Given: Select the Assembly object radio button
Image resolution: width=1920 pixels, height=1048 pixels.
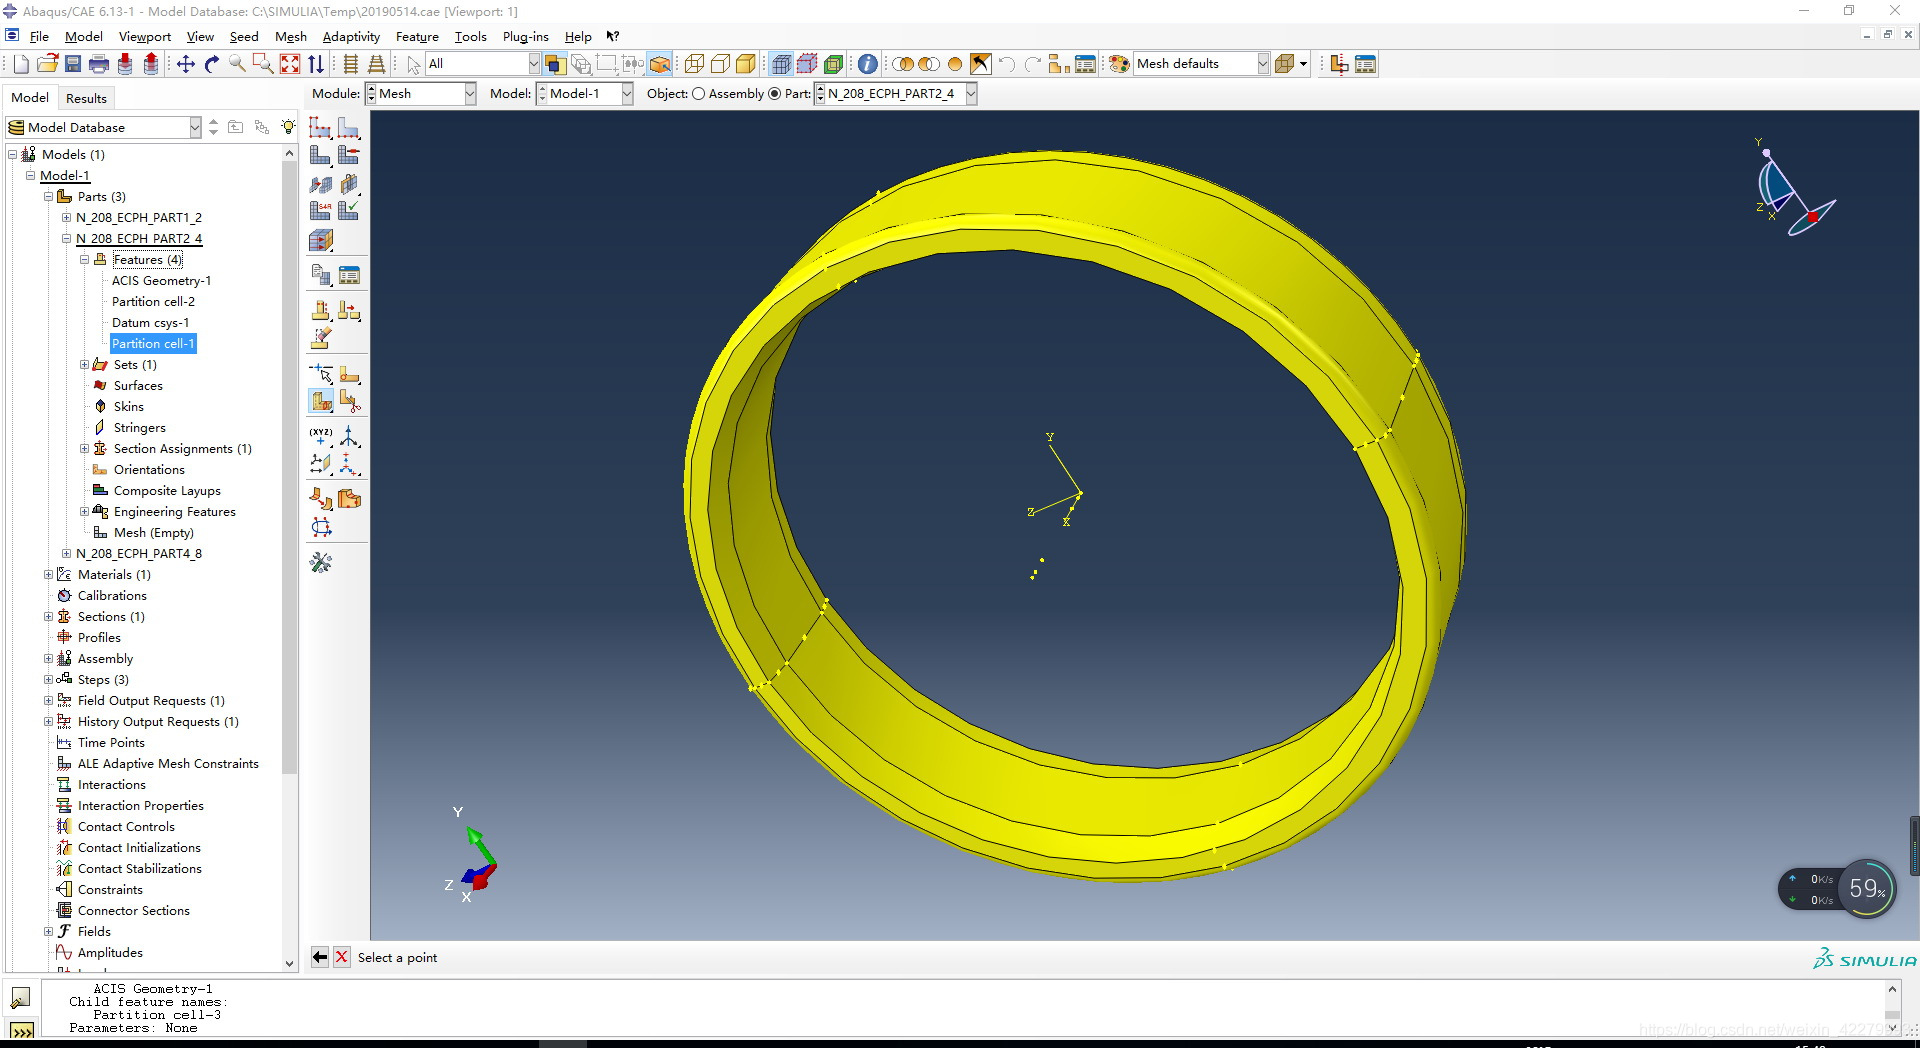Looking at the screenshot, I should [699, 94].
